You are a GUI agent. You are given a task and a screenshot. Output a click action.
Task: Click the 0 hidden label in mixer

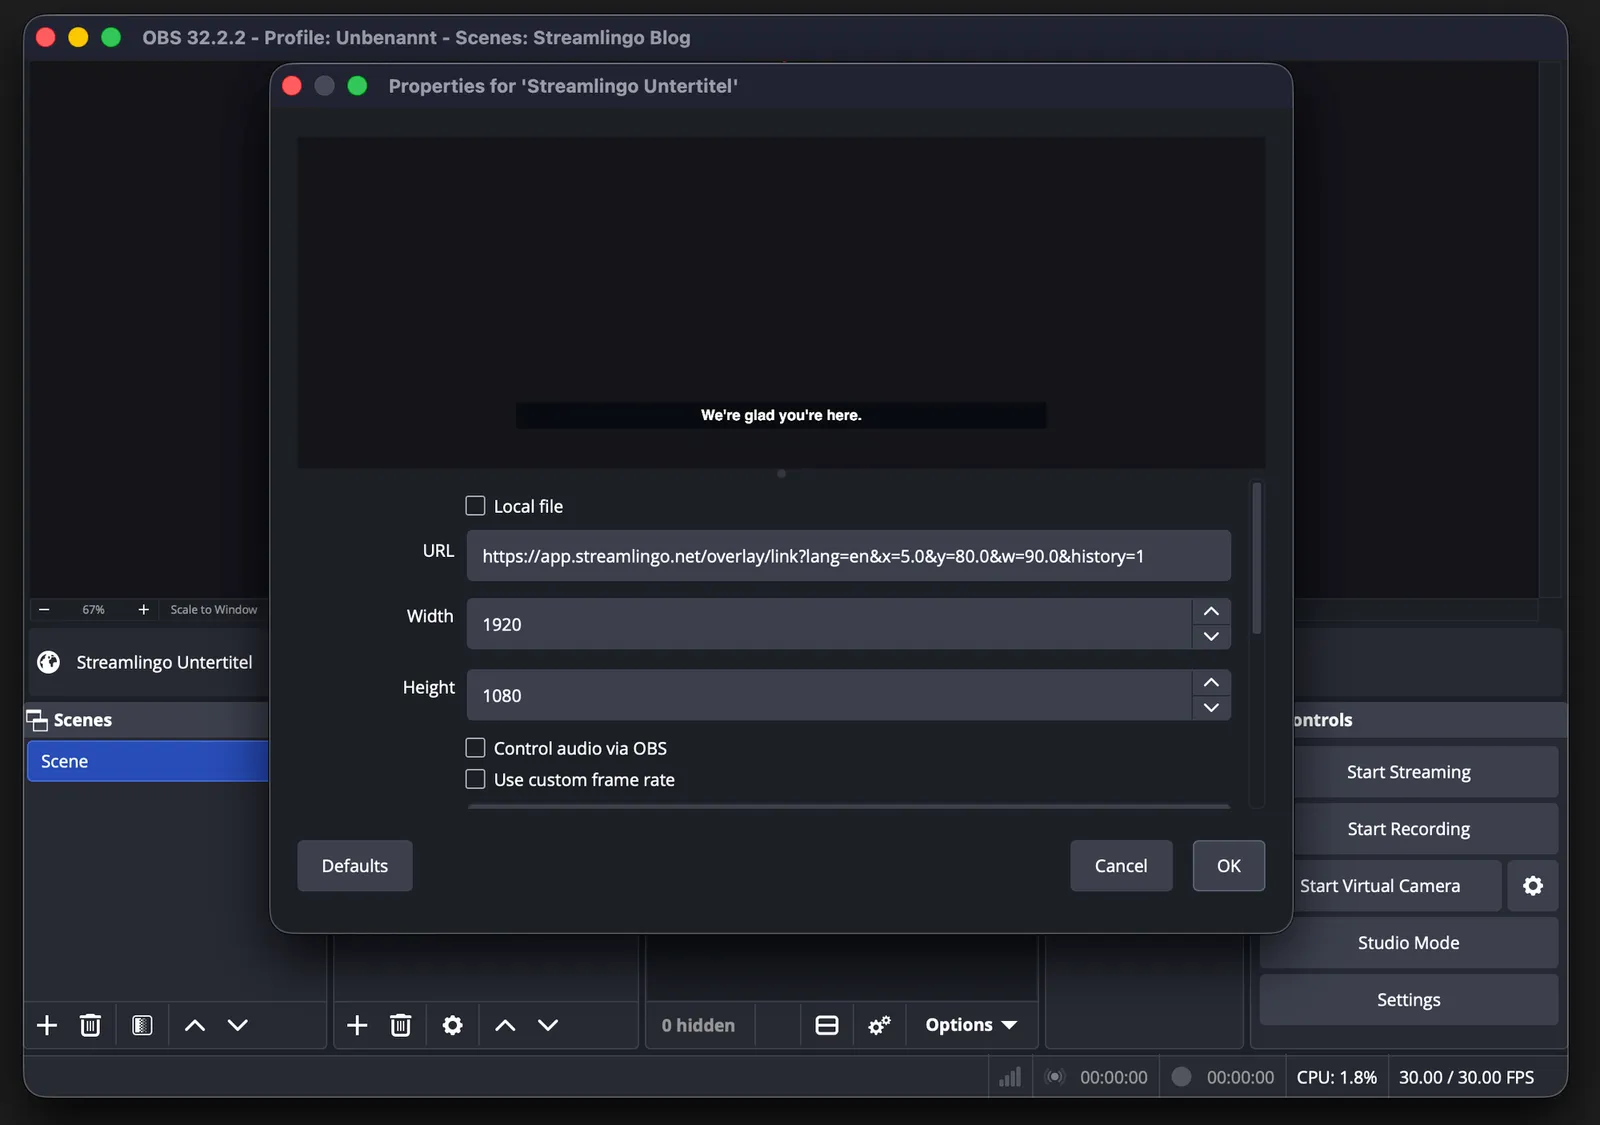tap(698, 1025)
